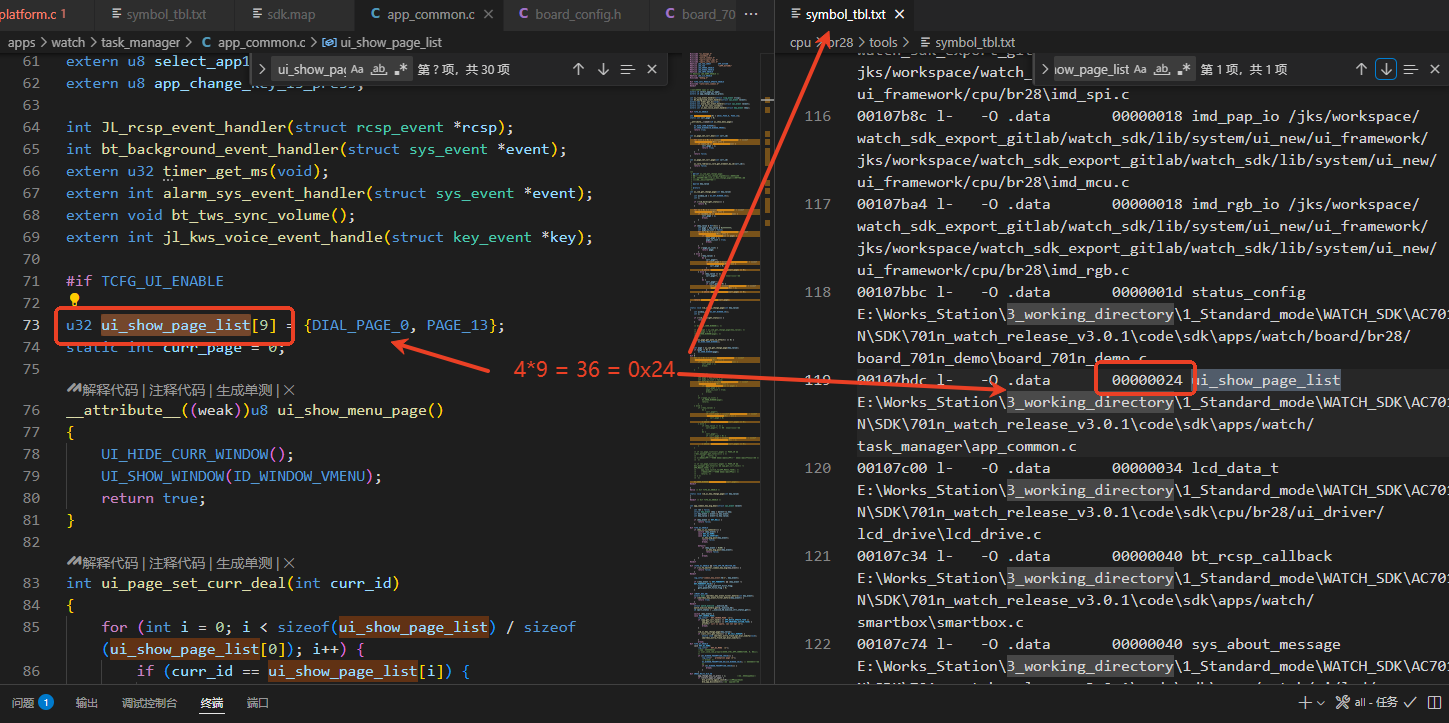Click the lightbulb code action icon
Screen dimensions: 1449x723
pos(74,300)
